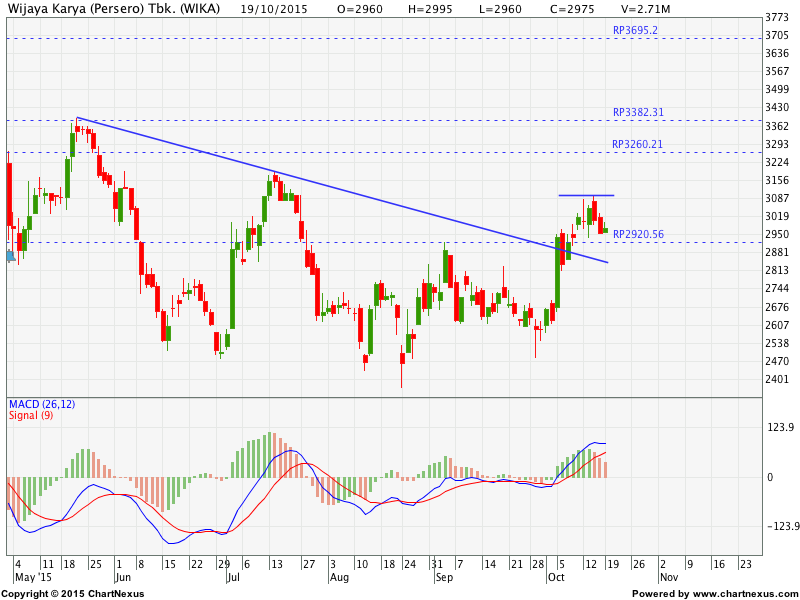Click the 123.9 value on MACD axis
Screen dimensions: 800x600
778,427
